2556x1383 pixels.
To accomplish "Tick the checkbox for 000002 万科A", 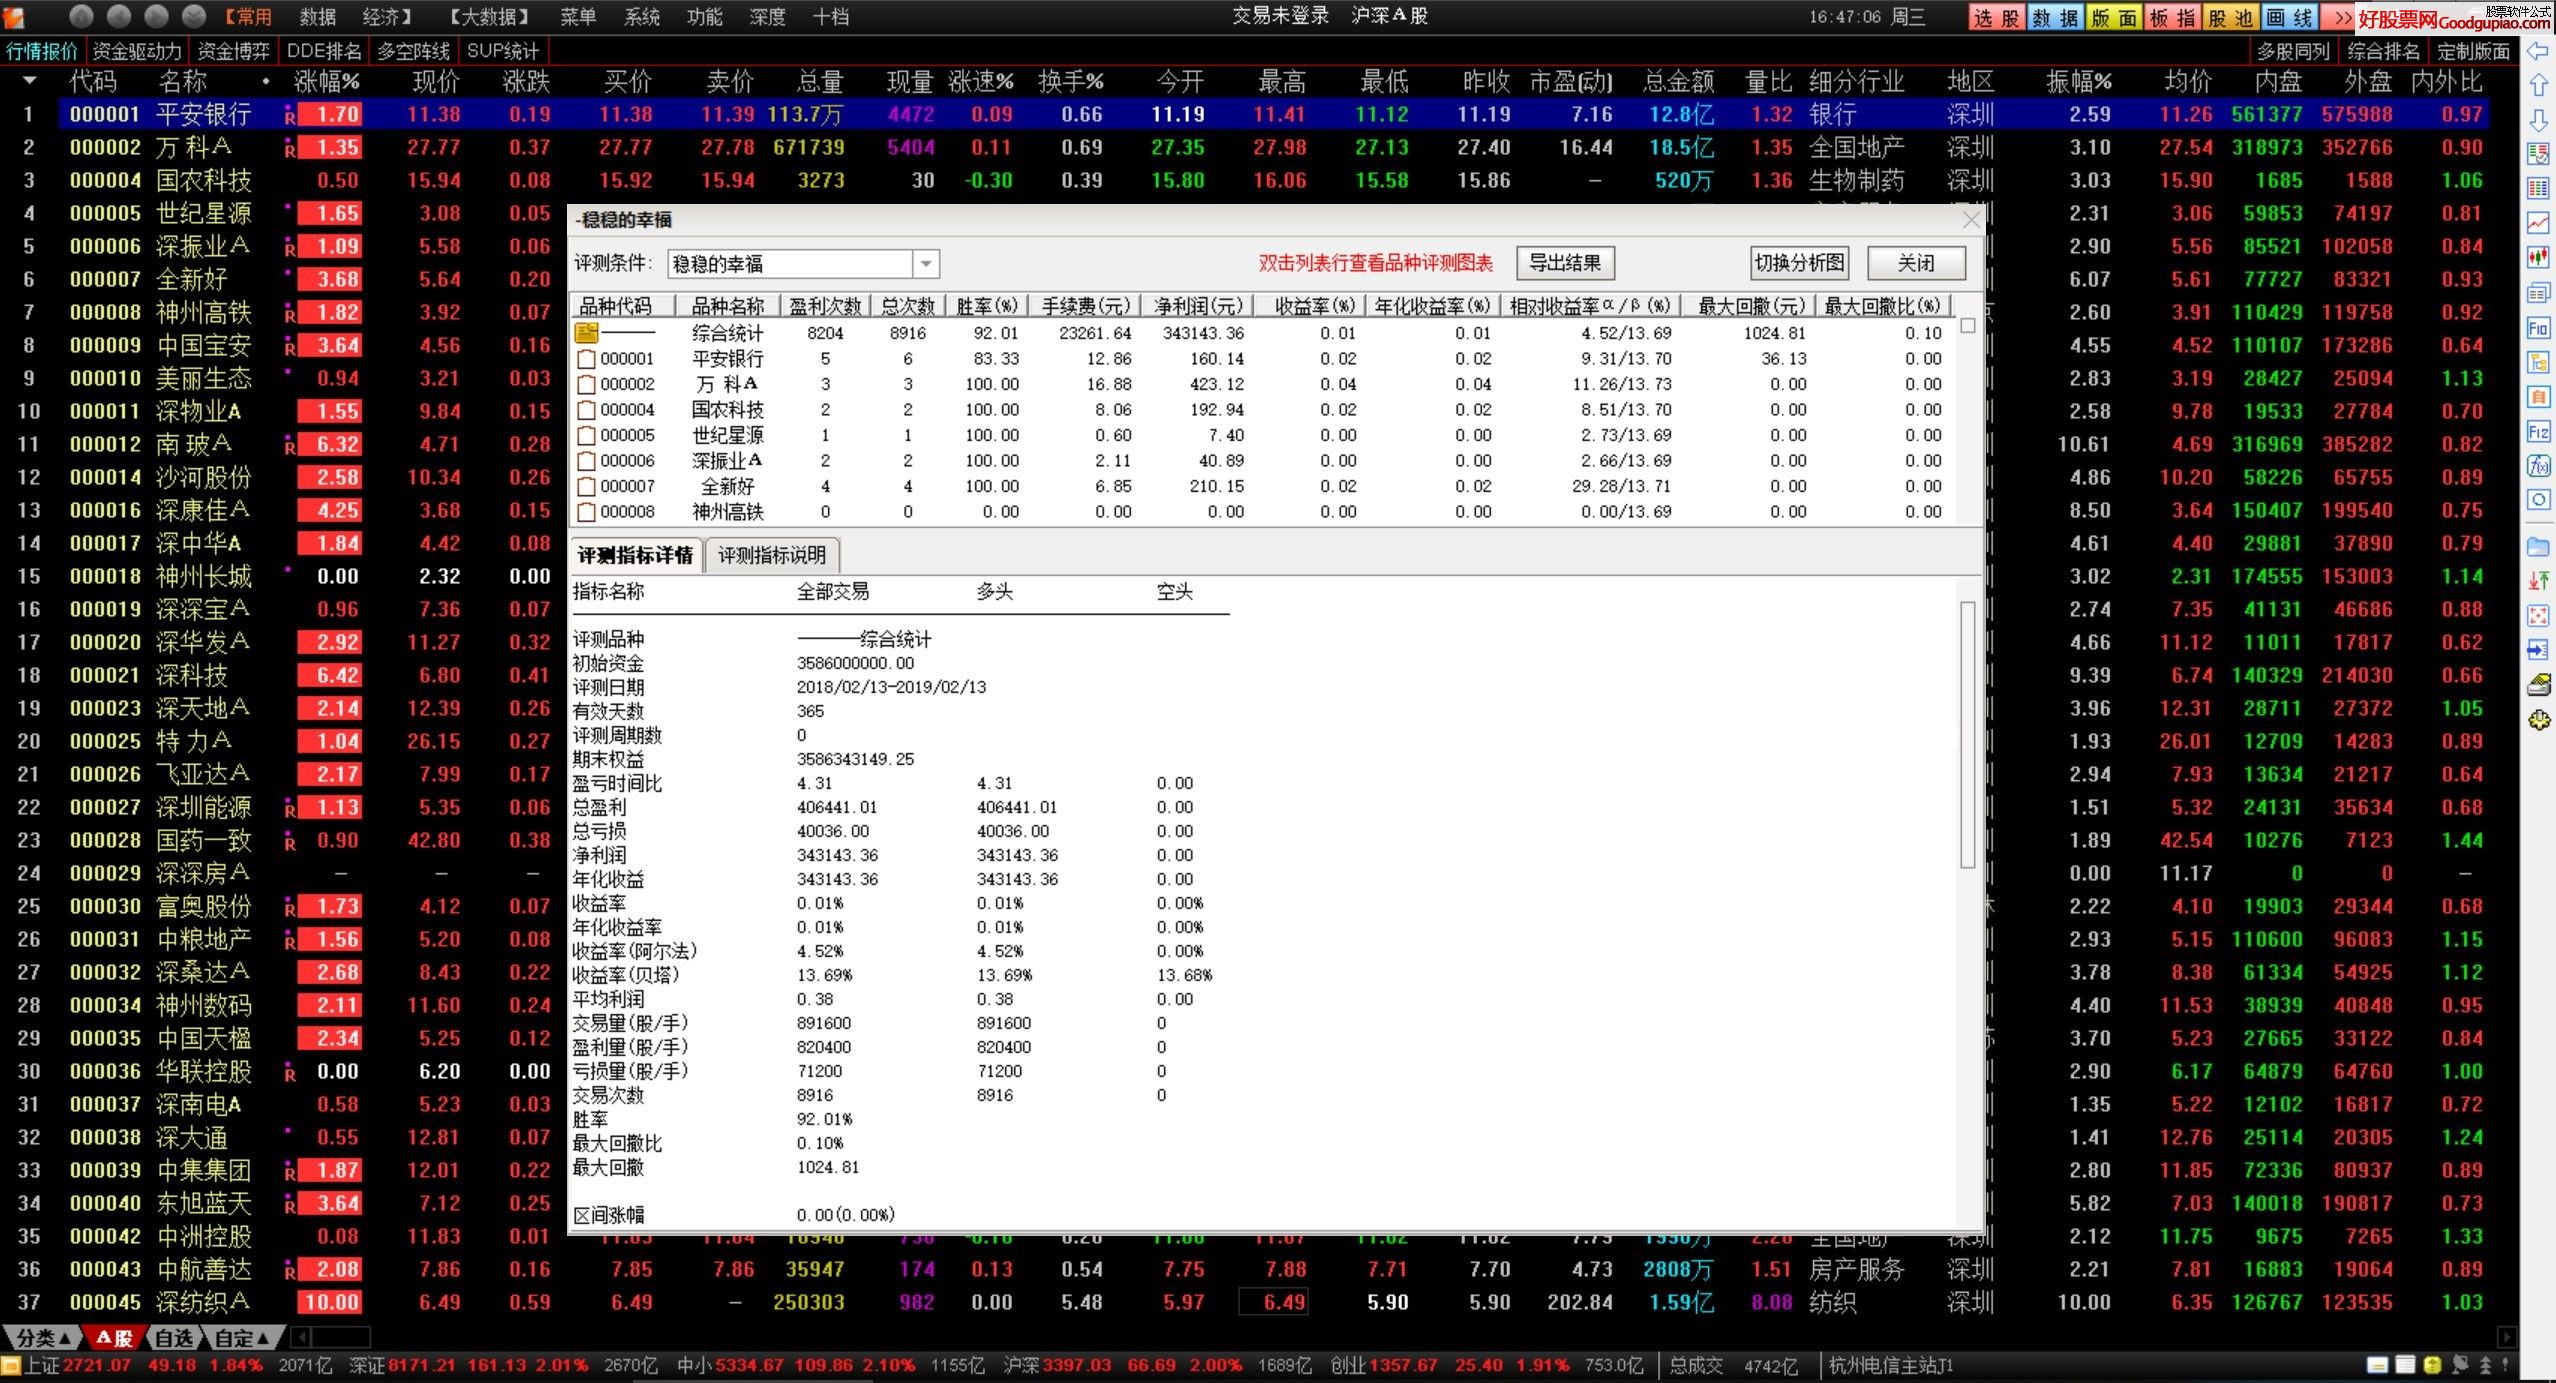I will tap(586, 384).
